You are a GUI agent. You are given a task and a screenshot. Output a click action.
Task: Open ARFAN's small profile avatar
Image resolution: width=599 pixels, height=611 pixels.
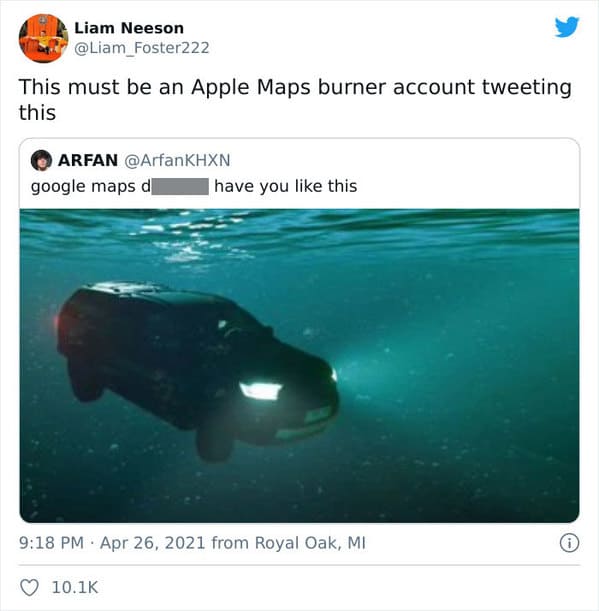point(41,161)
